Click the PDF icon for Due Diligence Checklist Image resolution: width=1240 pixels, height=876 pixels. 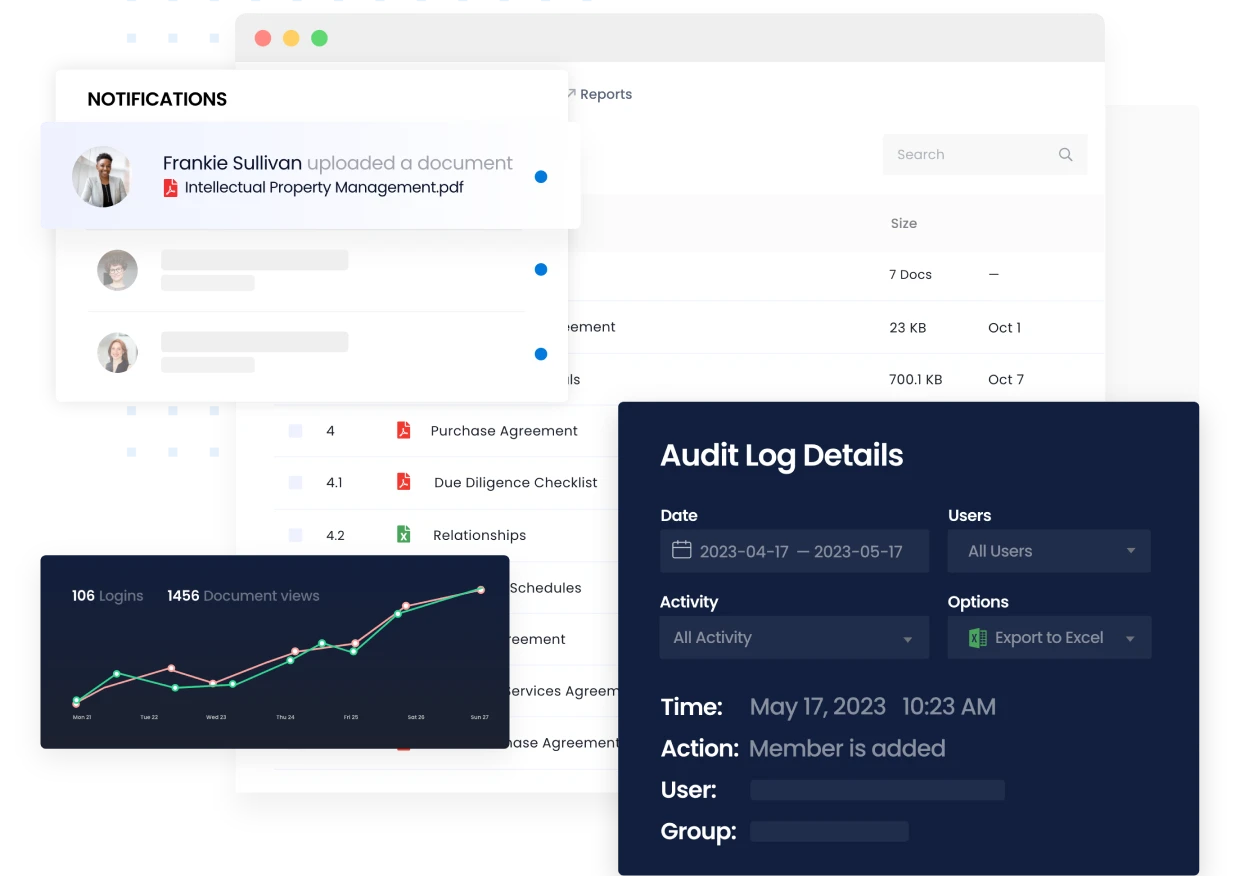403,482
